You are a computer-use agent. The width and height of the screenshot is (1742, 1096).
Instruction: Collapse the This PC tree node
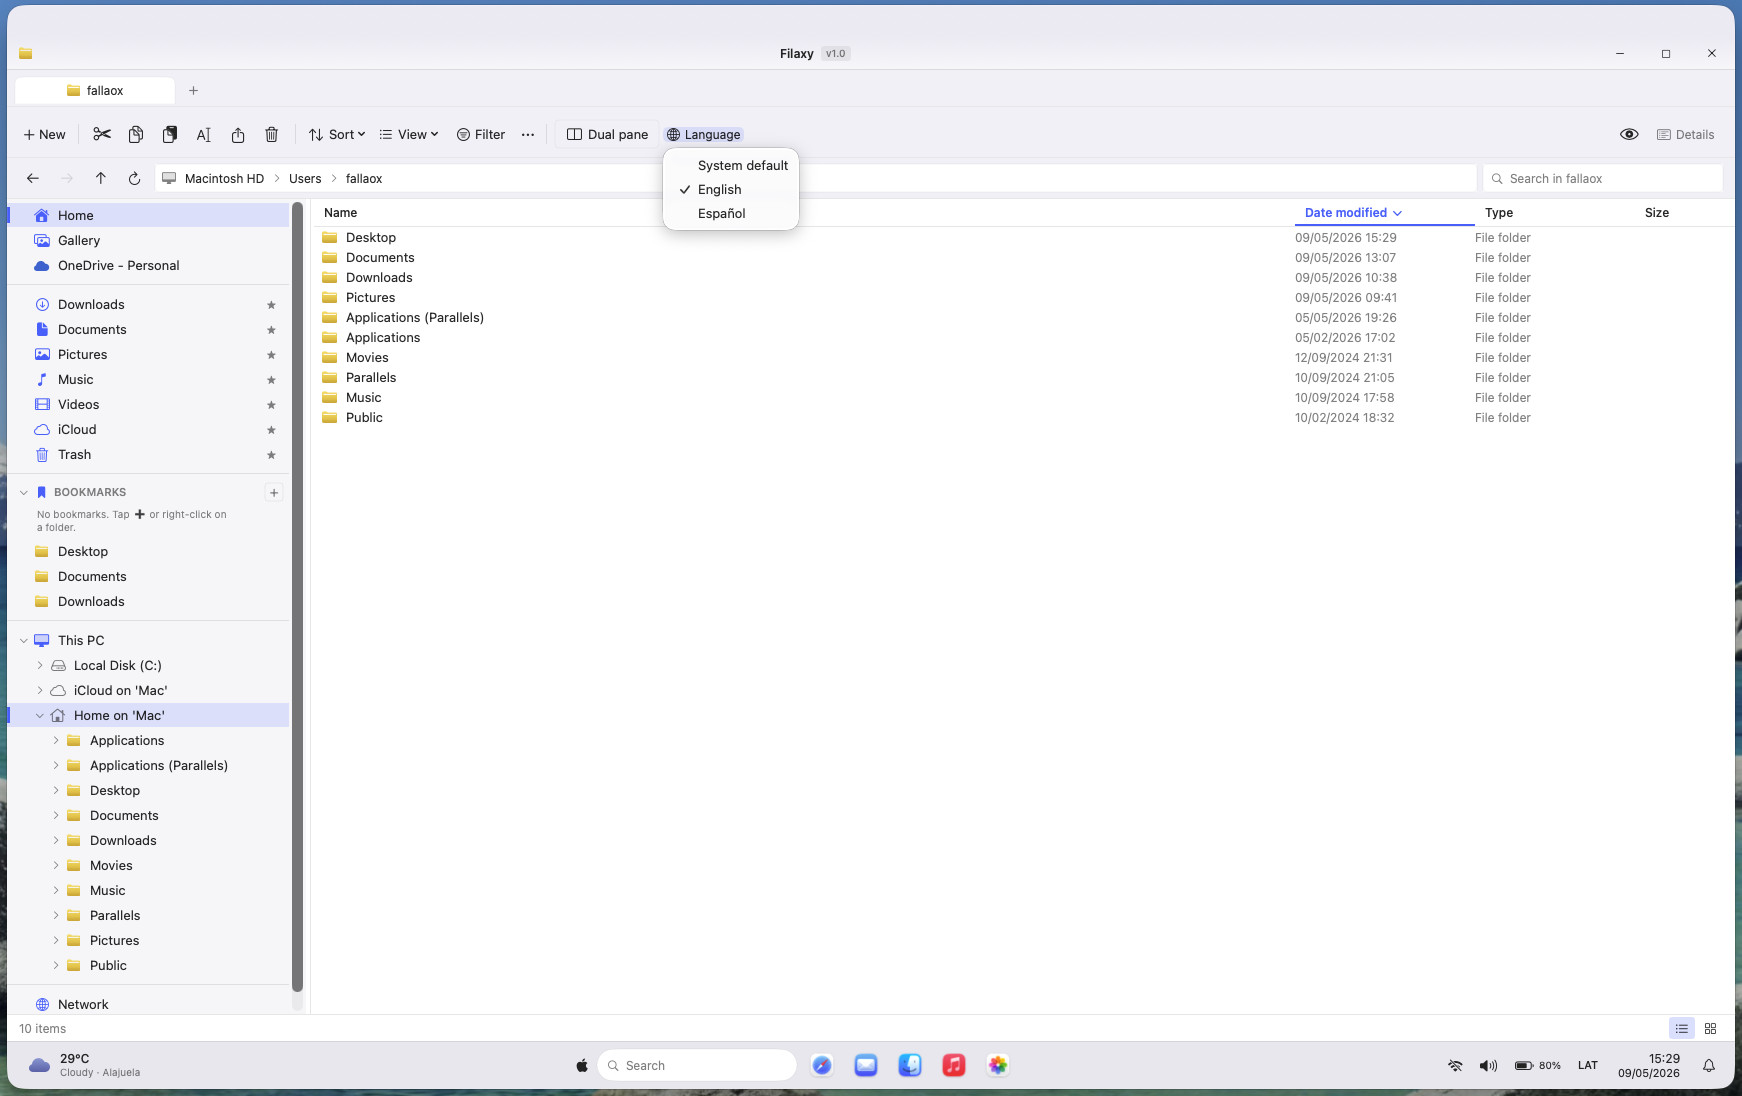24,640
